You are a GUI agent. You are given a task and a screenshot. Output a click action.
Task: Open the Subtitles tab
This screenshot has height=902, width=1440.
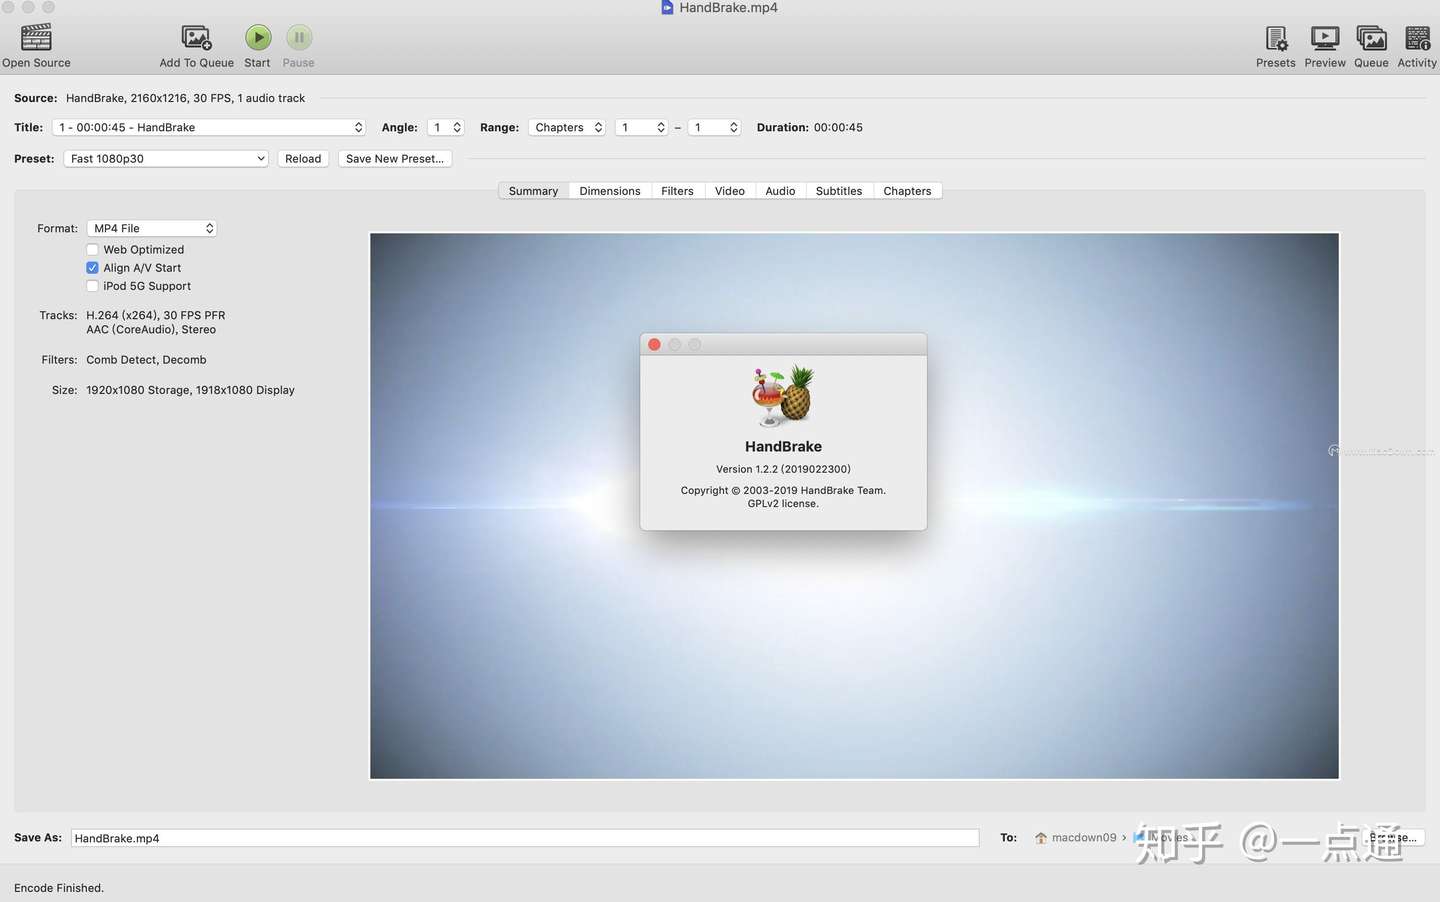click(x=839, y=191)
